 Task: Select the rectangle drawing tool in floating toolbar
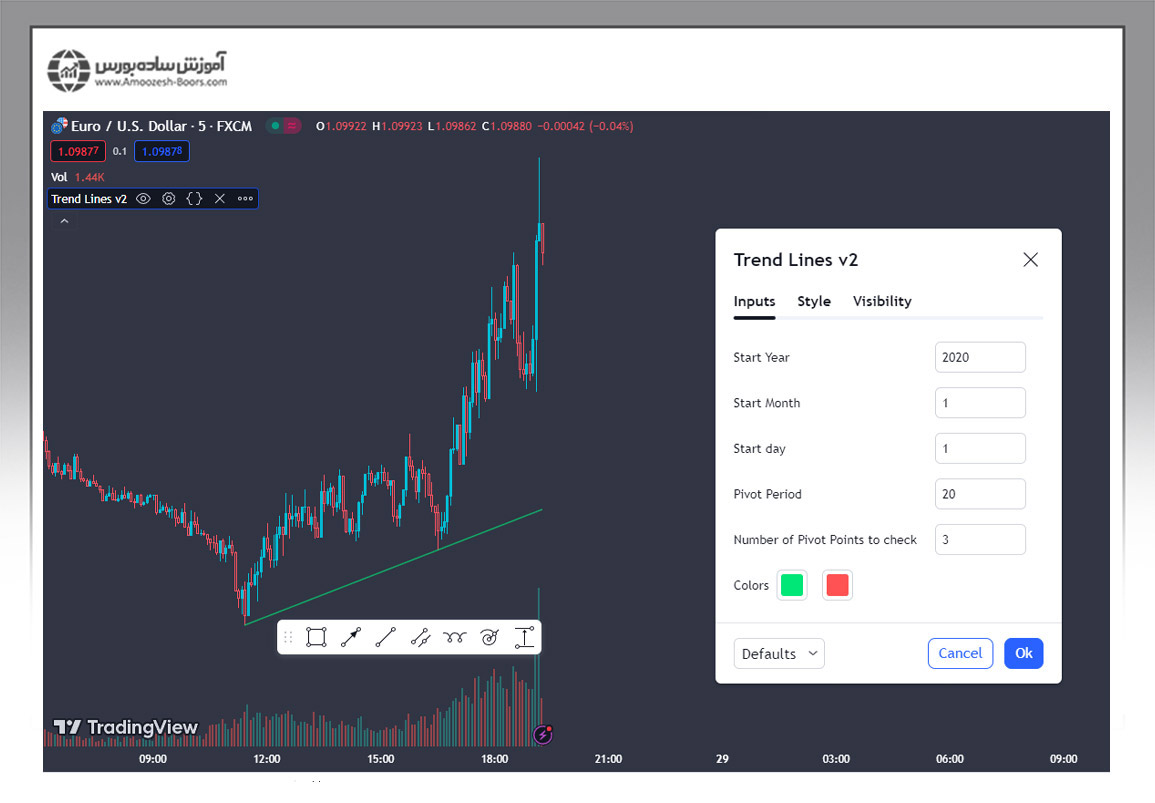[316, 637]
